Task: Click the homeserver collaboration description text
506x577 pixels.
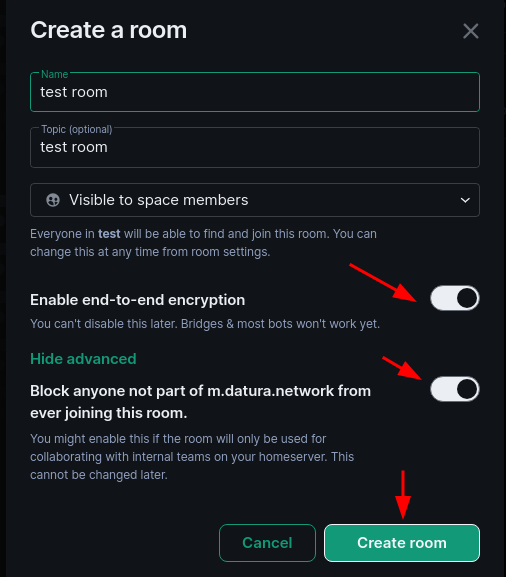Action: [192, 457]
